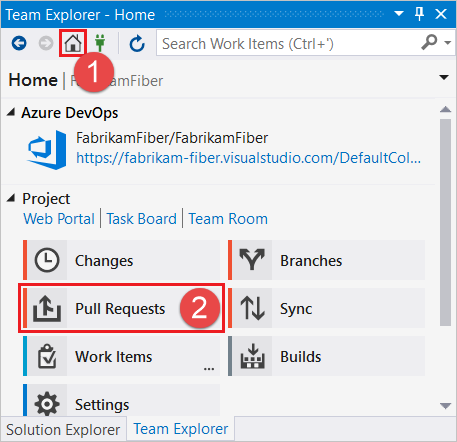This screenshot has width=457, height=442.
Task: Open the Builds tile
Action: click(x=326, y=356)
